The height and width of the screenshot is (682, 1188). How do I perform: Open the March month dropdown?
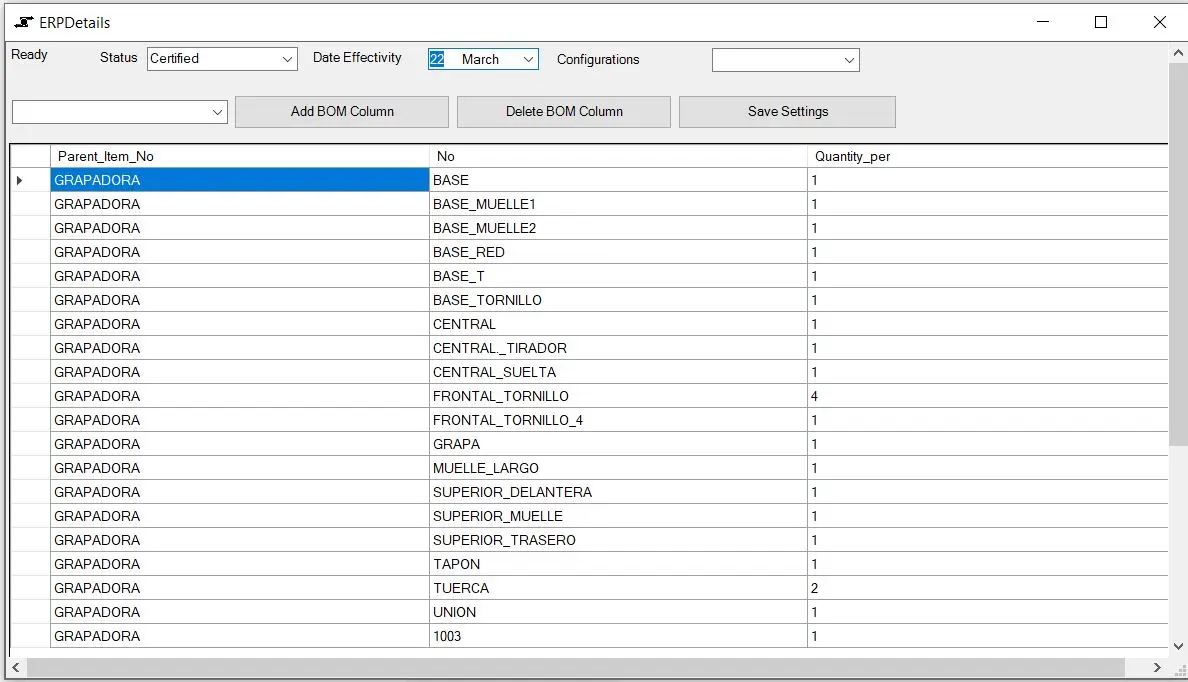click(x=531, y=59)
